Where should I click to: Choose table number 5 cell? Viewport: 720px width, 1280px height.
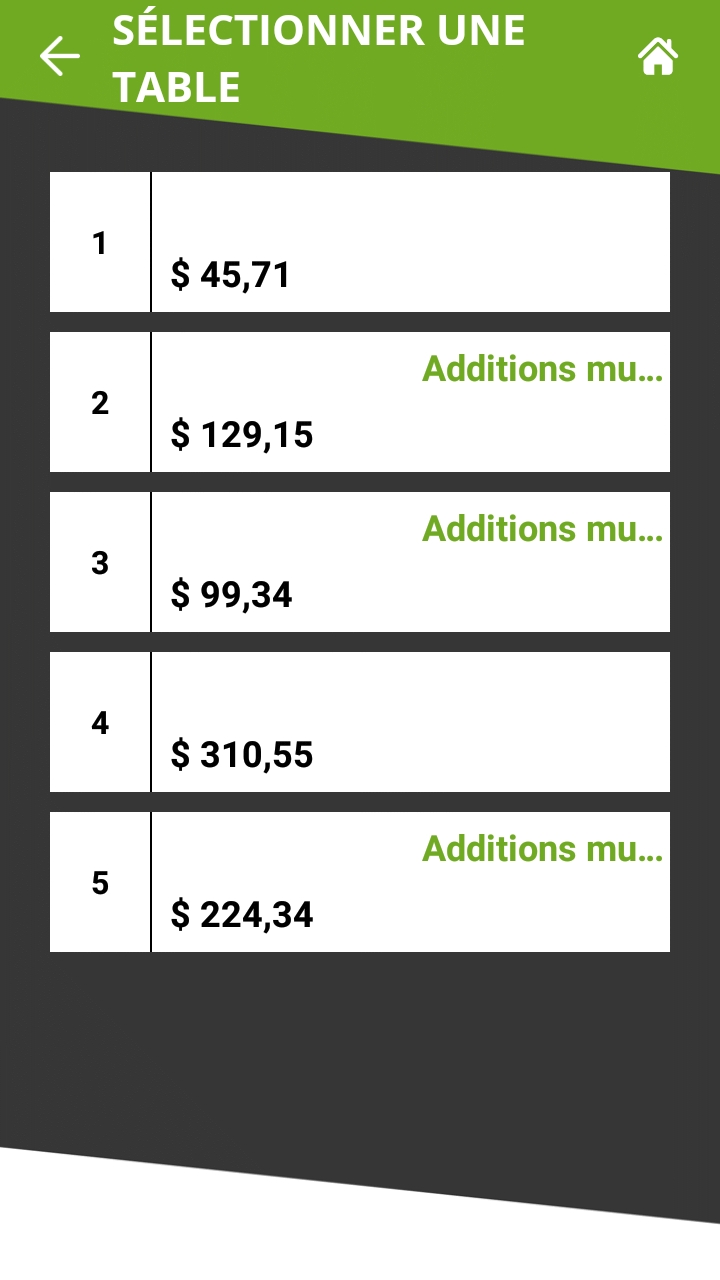tap(100, 882)
